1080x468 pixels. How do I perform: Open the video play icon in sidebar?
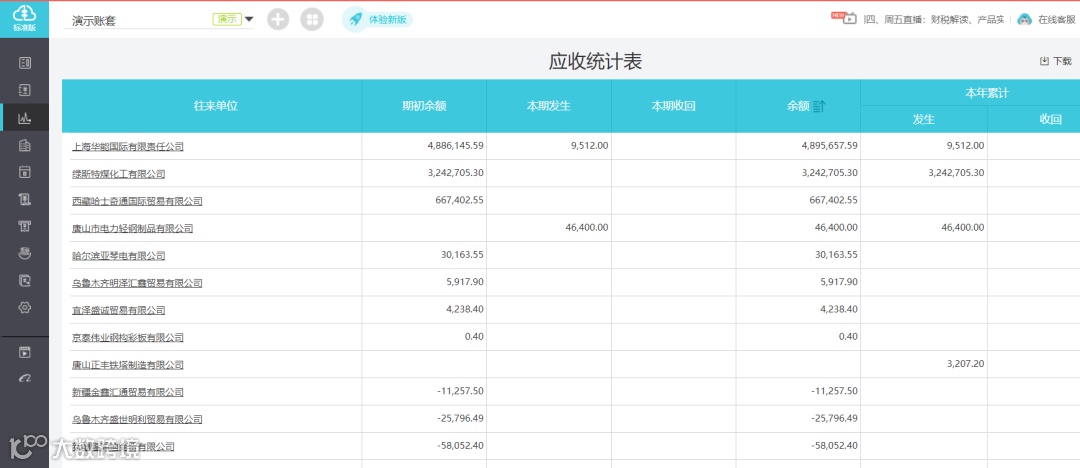[25, 352]
